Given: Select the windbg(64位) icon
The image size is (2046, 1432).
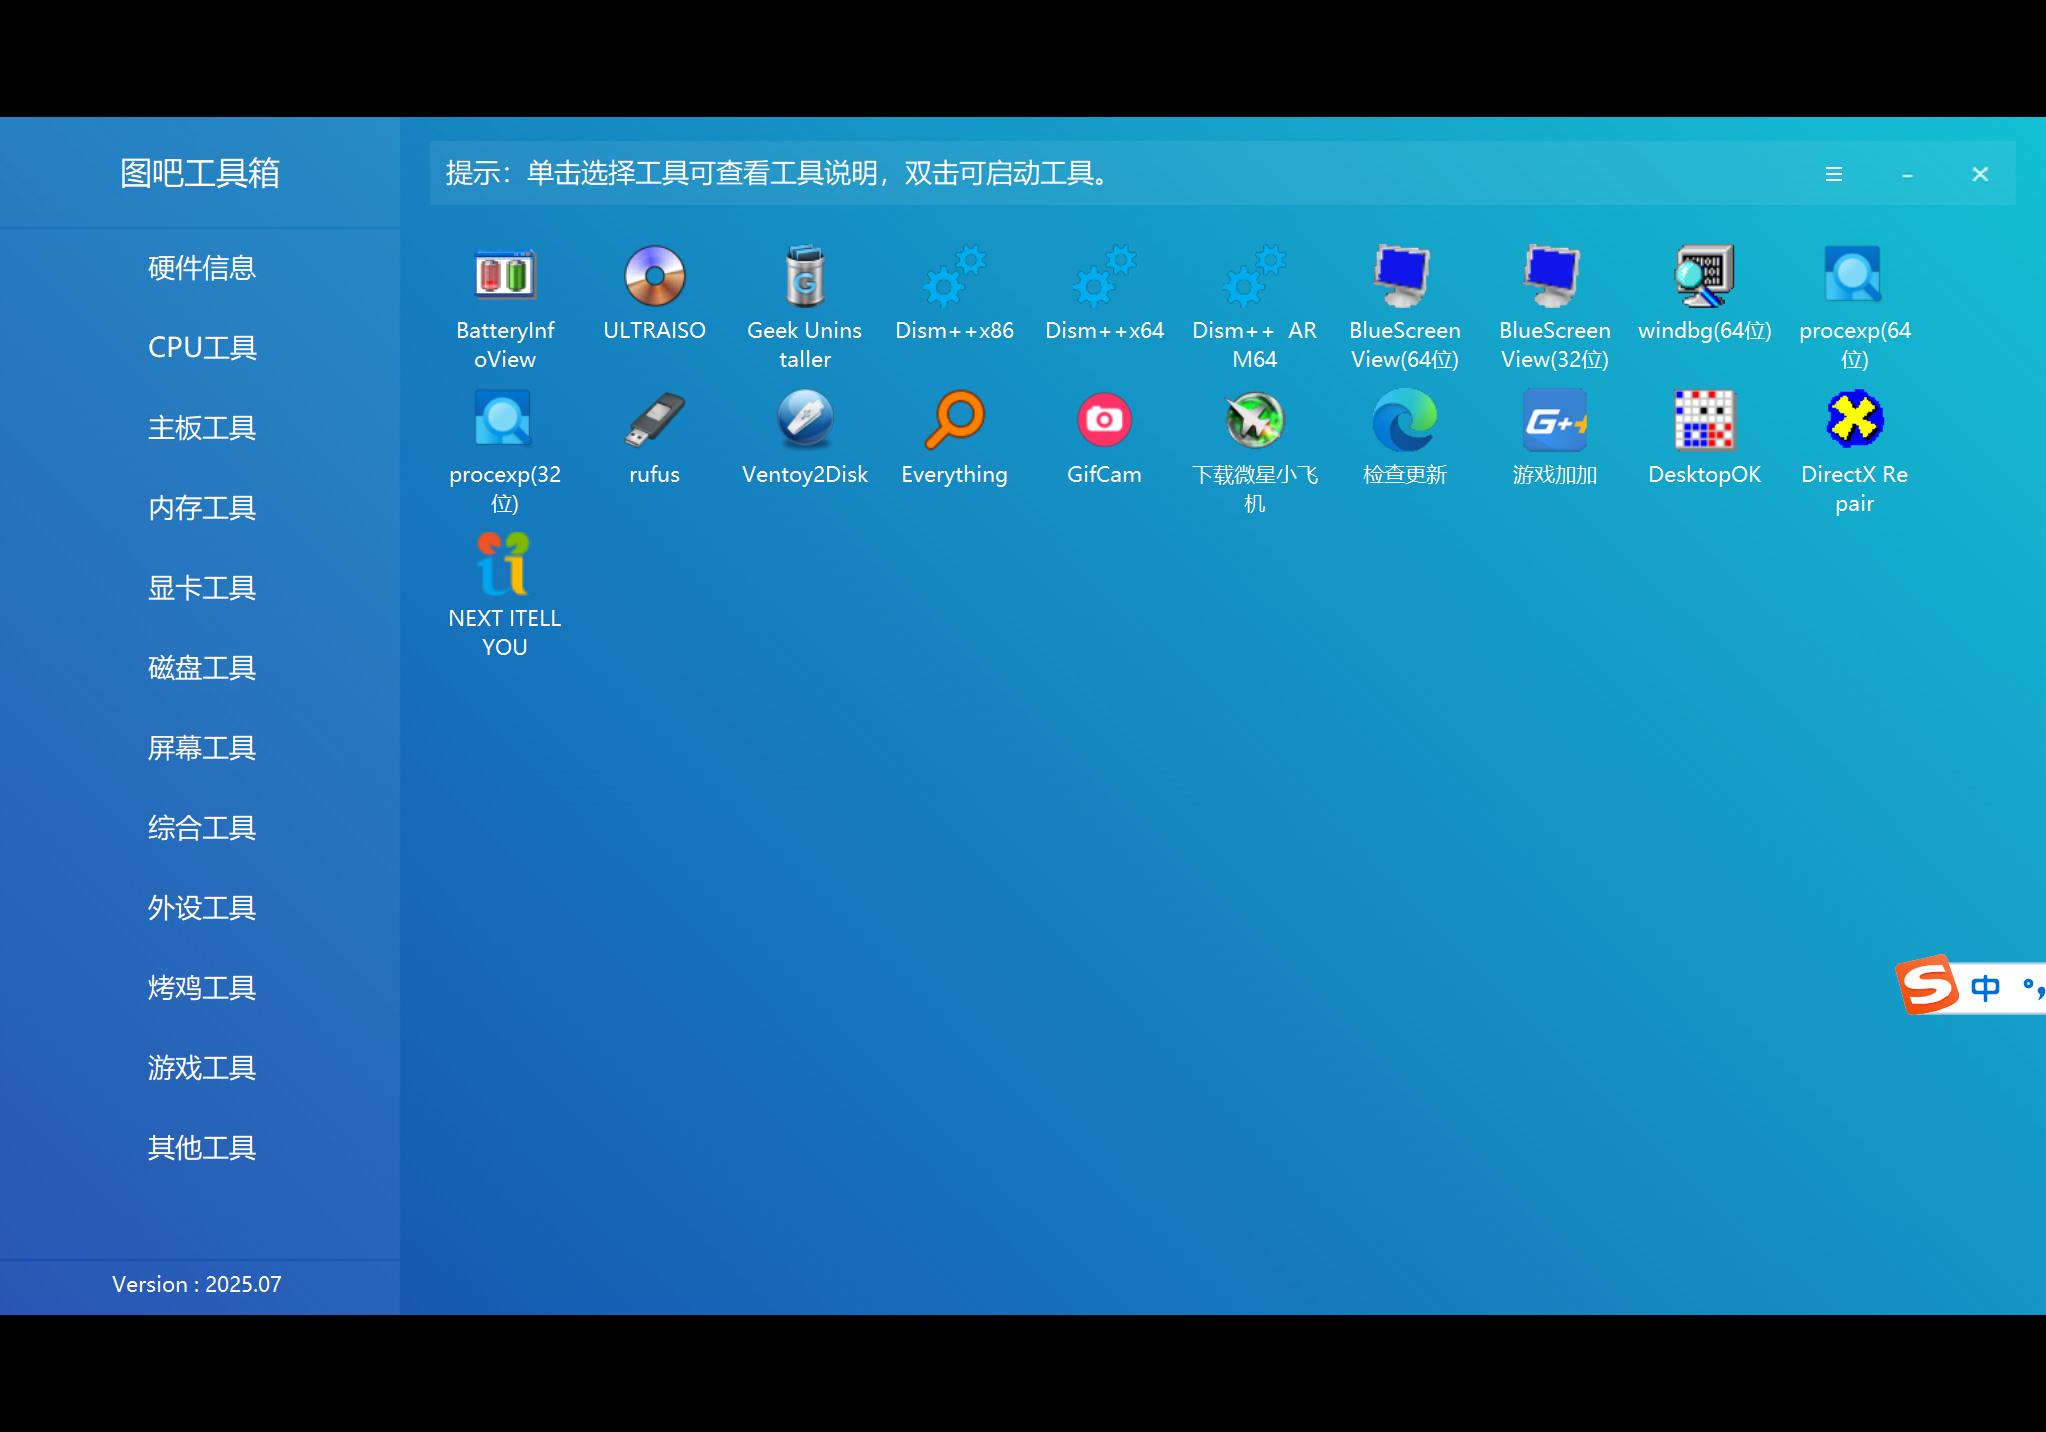Looking at the screenshot, I should pos(1705,275).
